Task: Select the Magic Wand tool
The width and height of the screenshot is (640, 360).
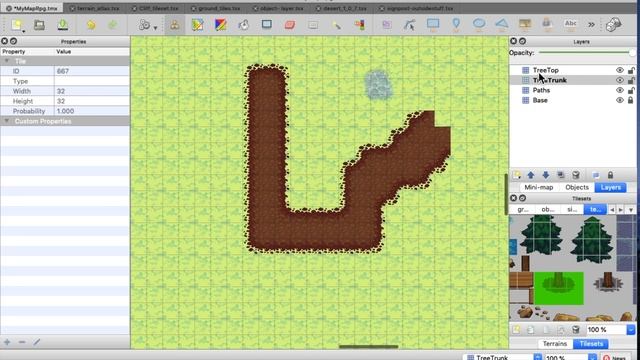Action: (336, 25)
